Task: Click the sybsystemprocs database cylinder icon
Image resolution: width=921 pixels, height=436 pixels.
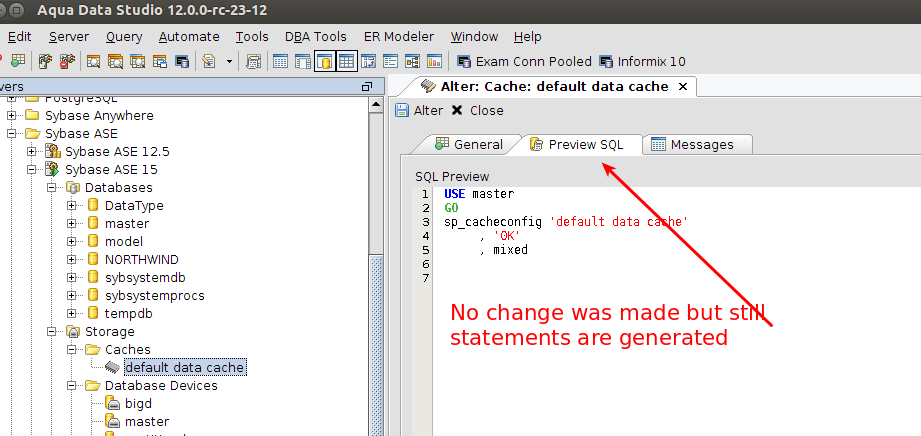Action: point(93,296)
